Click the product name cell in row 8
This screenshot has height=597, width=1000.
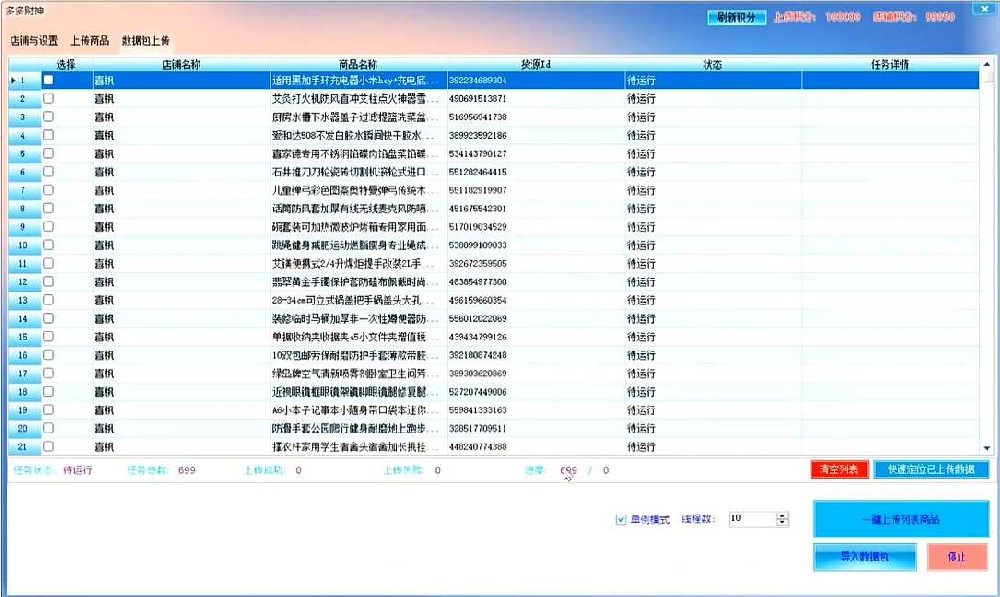(x=358, y=209)
